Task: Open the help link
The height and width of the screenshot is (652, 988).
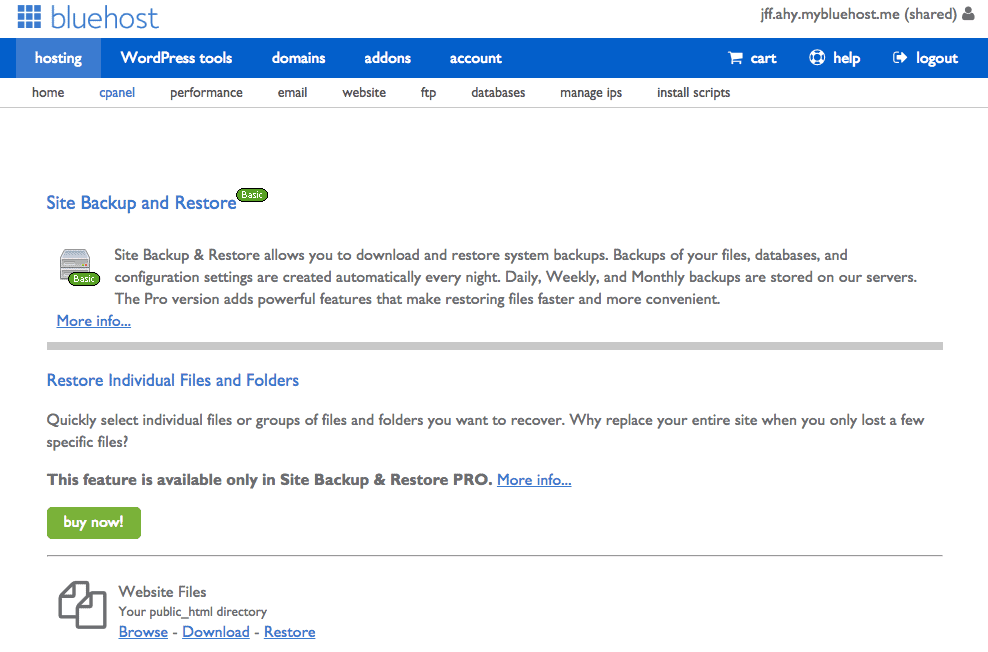Action: [846, 58]
